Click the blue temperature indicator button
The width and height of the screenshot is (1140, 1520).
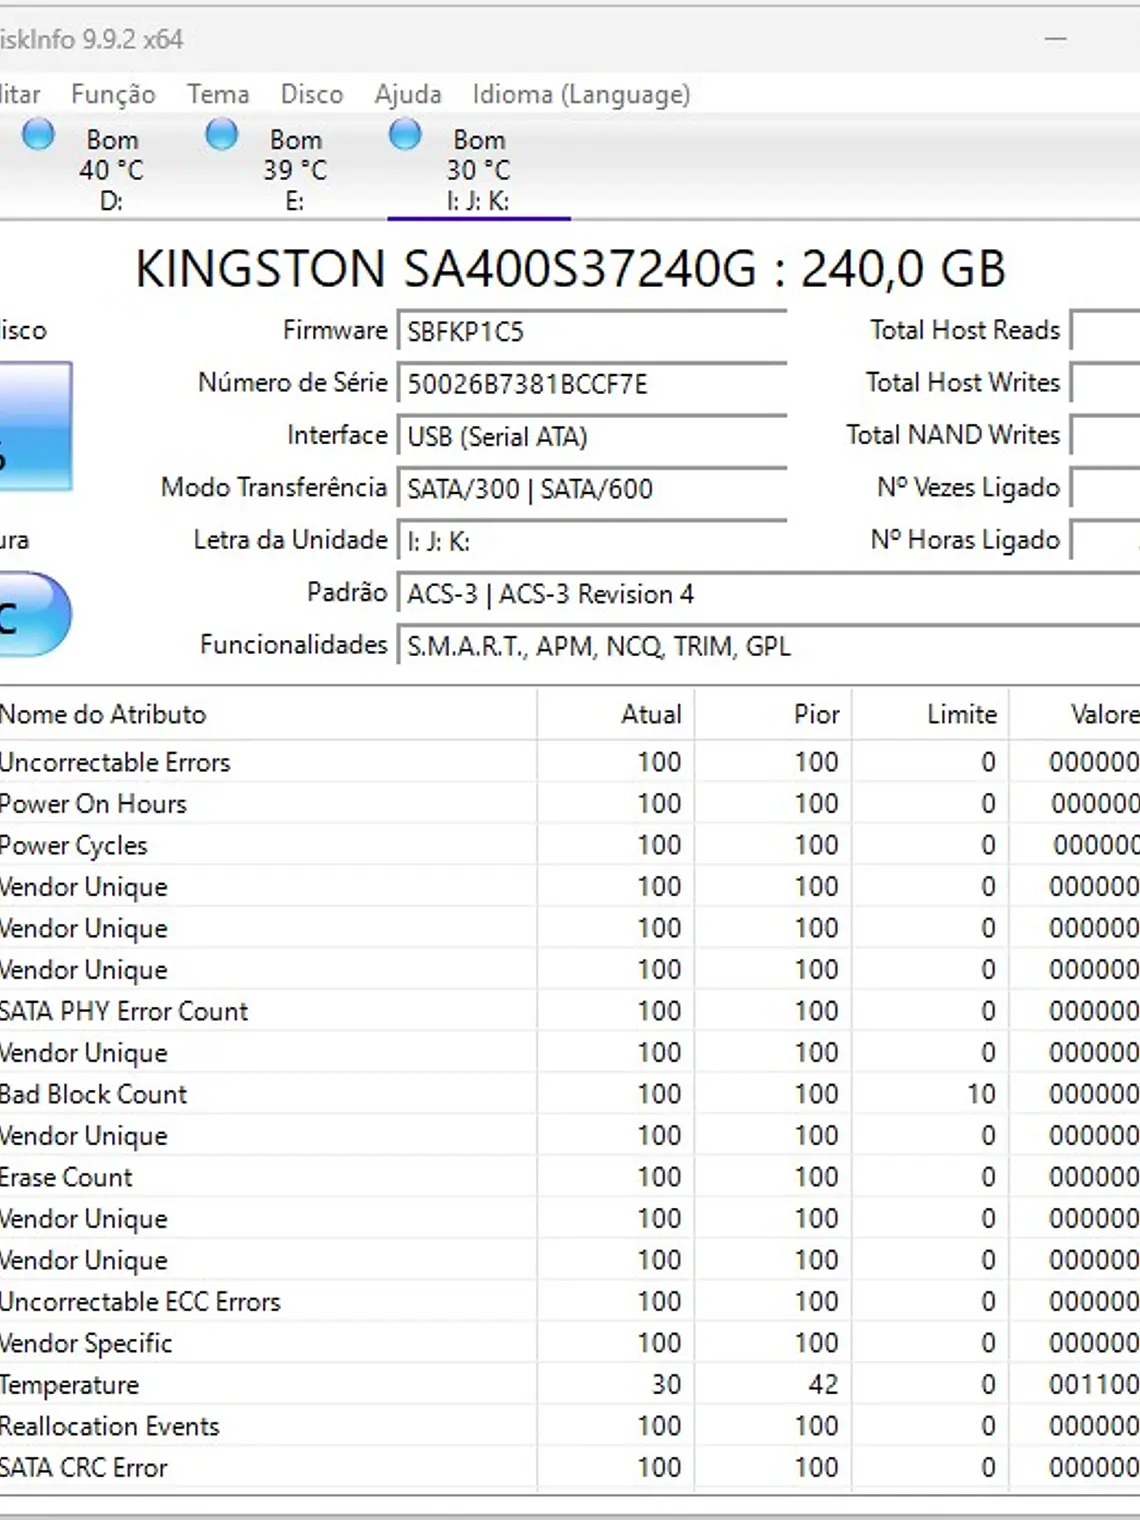(36, 614)
